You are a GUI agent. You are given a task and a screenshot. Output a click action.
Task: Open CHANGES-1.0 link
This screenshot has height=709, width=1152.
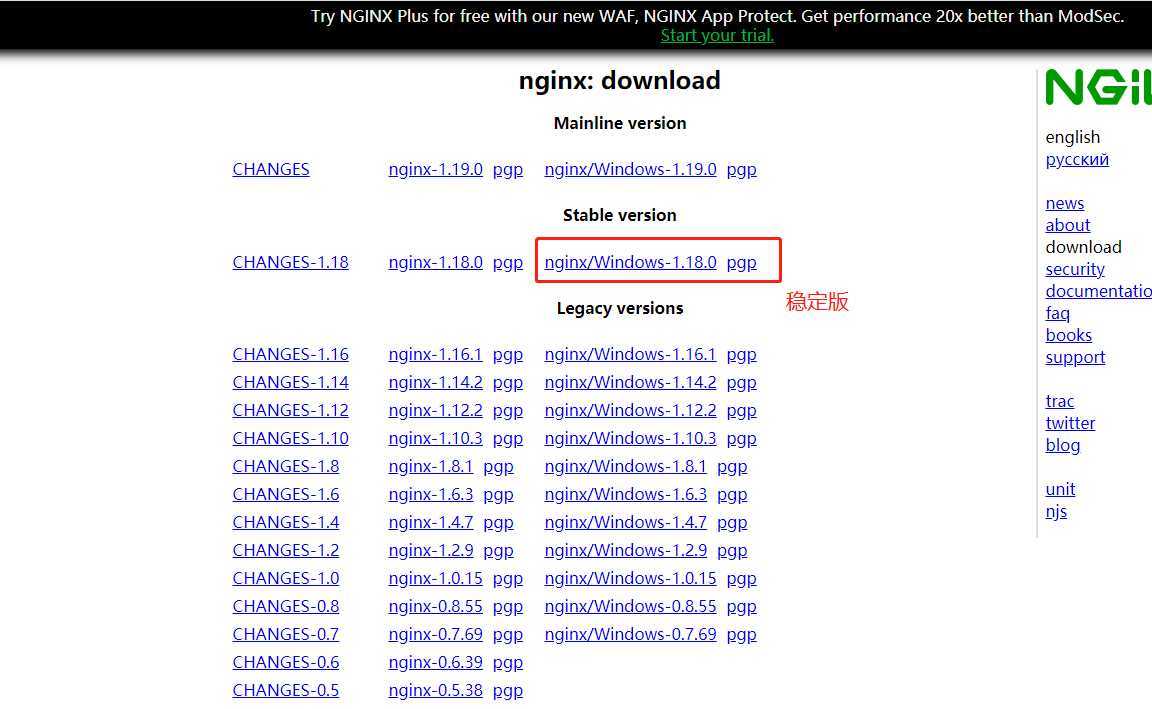(x=286, y=578)
